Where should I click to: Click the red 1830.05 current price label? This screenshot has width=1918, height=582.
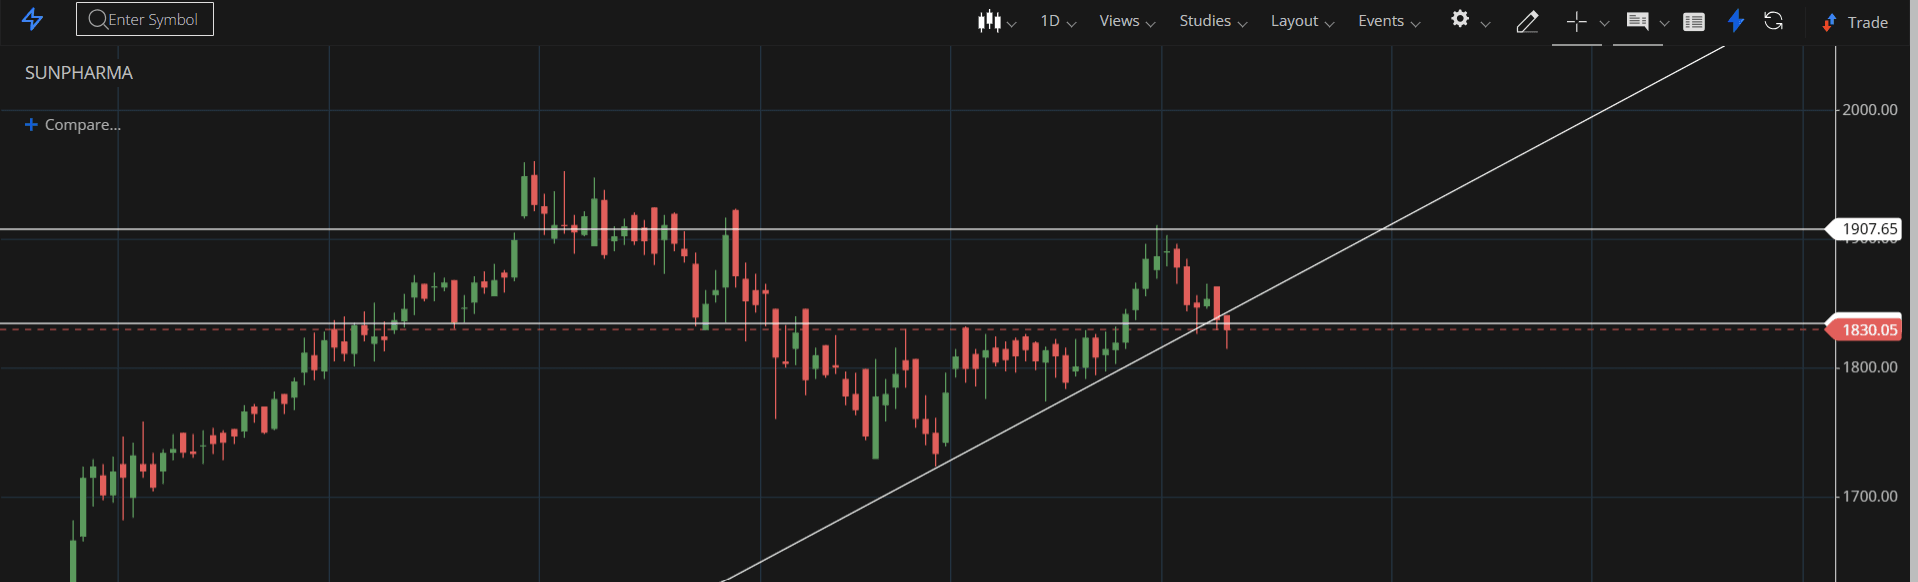click(1866, 330)
